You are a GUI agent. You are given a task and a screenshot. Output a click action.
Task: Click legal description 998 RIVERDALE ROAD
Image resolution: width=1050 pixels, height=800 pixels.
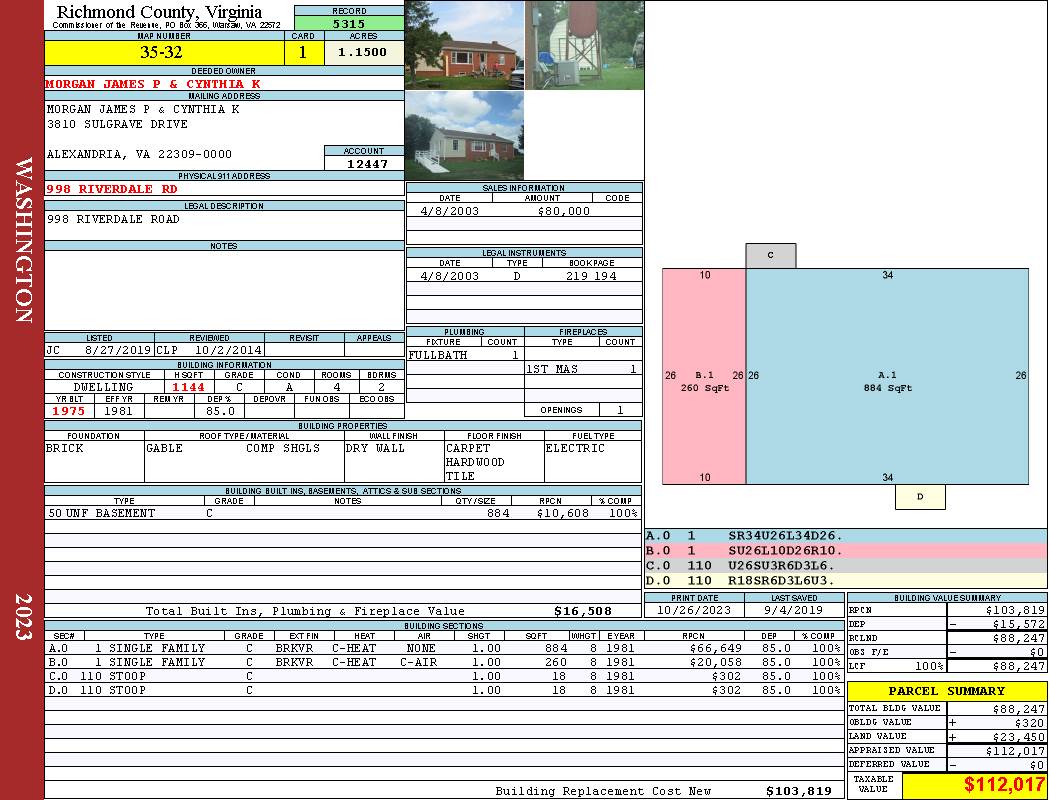[113, 219]
